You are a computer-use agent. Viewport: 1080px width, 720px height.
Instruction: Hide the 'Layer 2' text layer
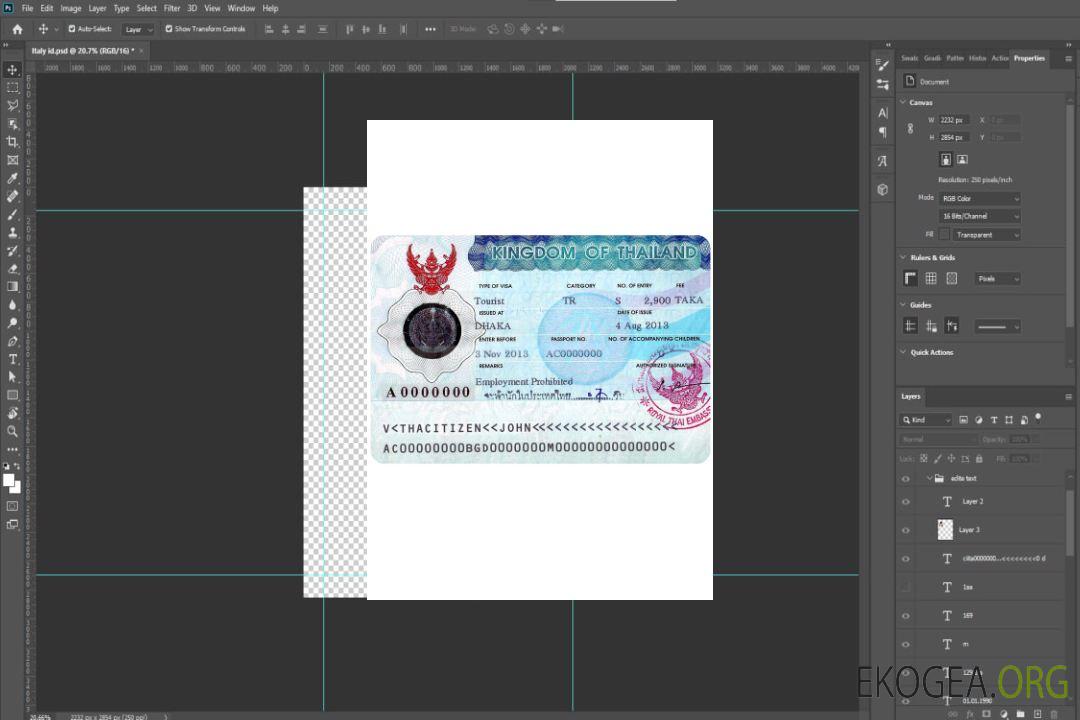(906, 502)
